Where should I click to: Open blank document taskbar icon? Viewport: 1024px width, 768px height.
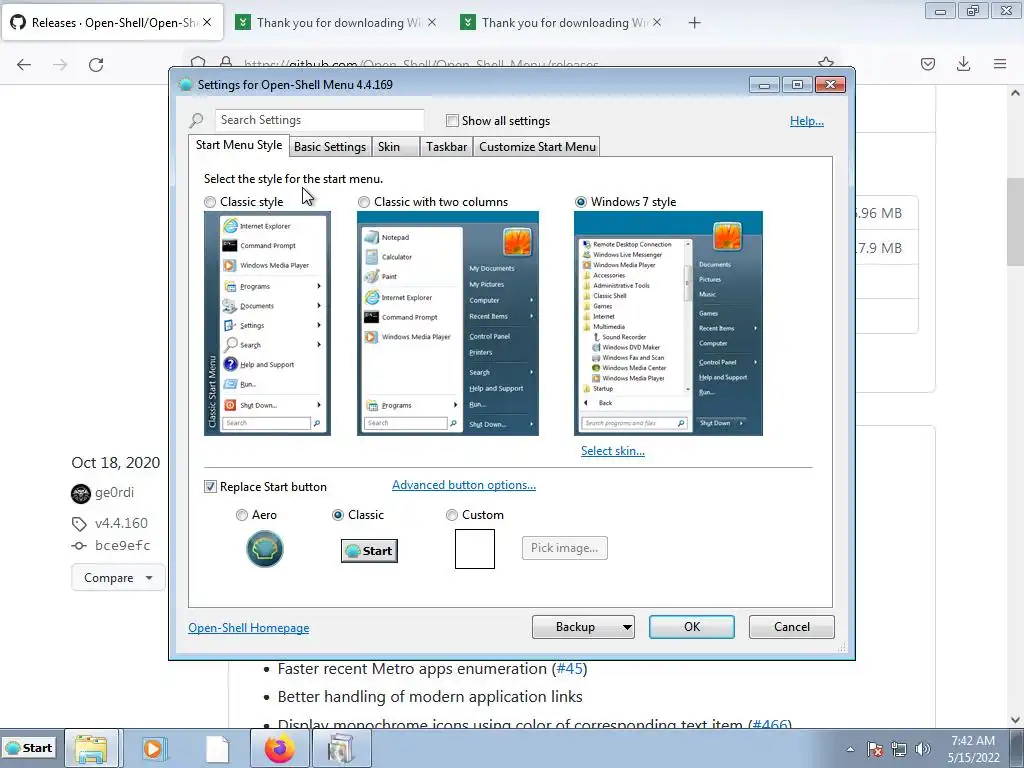pos(217,748)
